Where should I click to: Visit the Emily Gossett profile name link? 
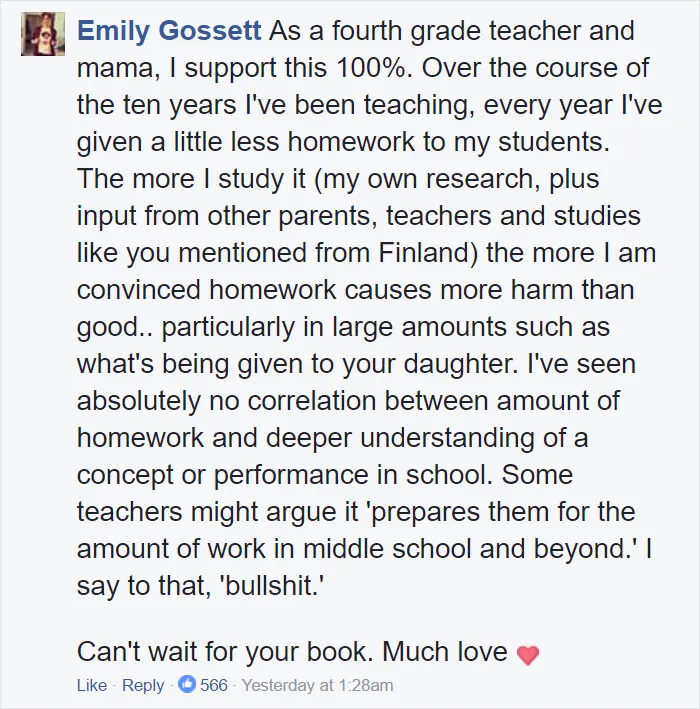click(169, 31)
